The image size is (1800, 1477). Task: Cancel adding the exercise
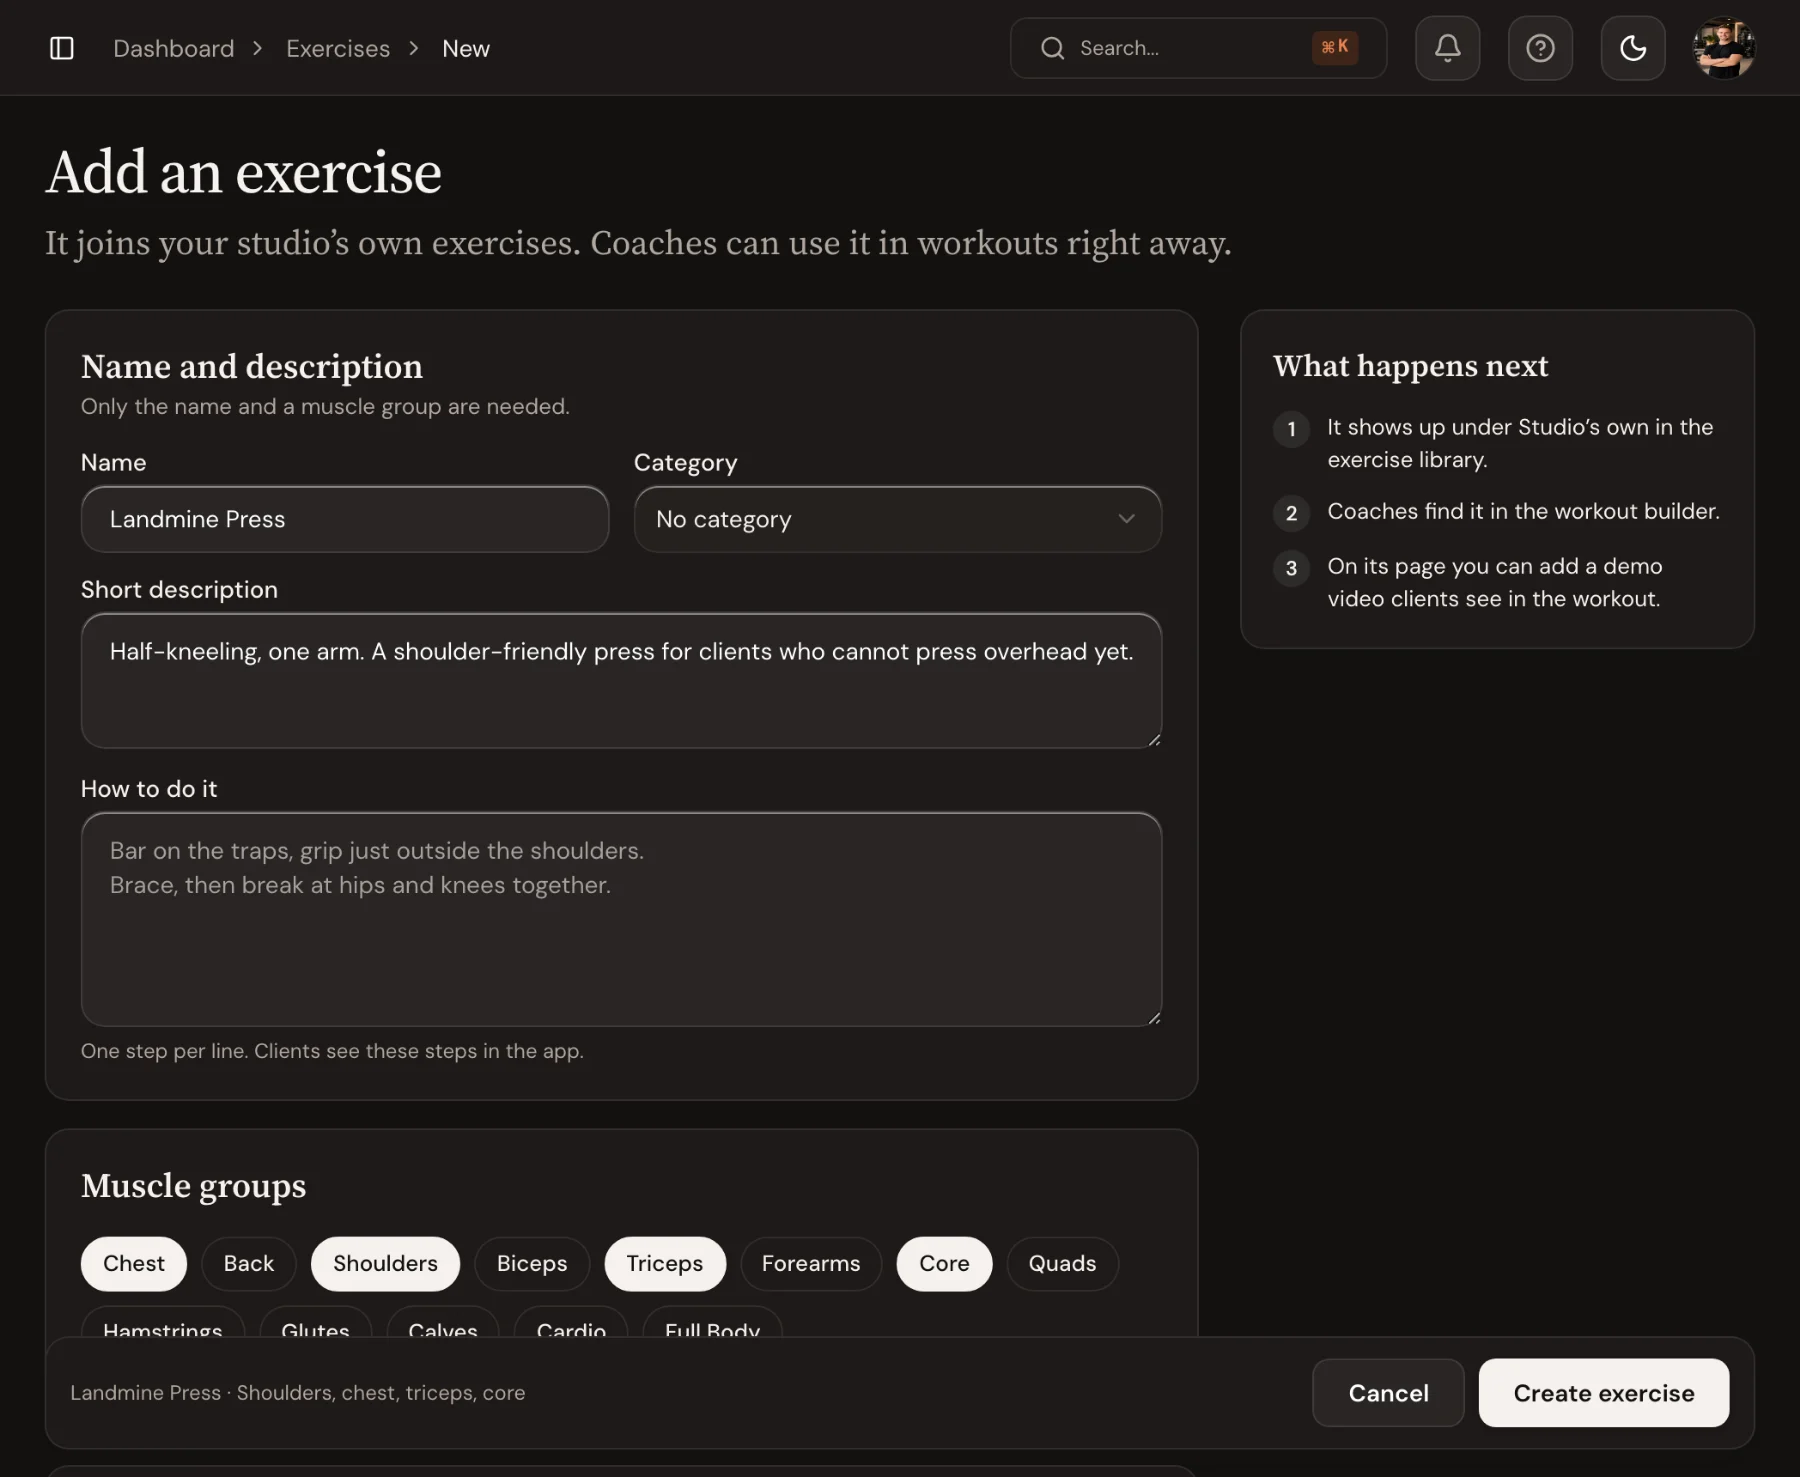coord(1388,1393)
